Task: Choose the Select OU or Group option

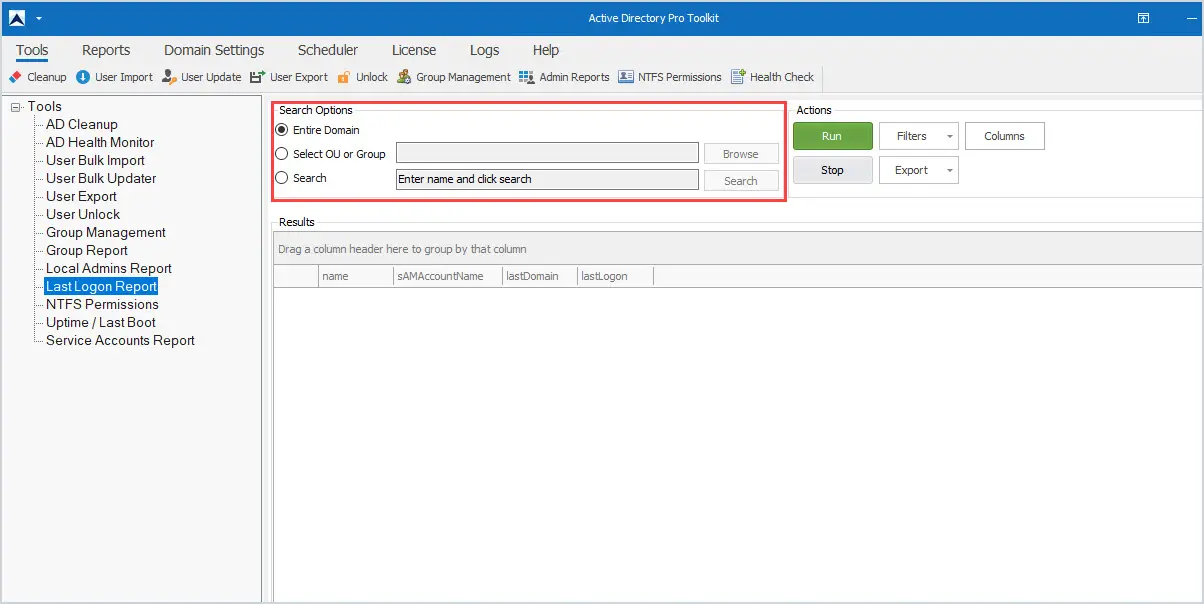Action: coord(282,154)
